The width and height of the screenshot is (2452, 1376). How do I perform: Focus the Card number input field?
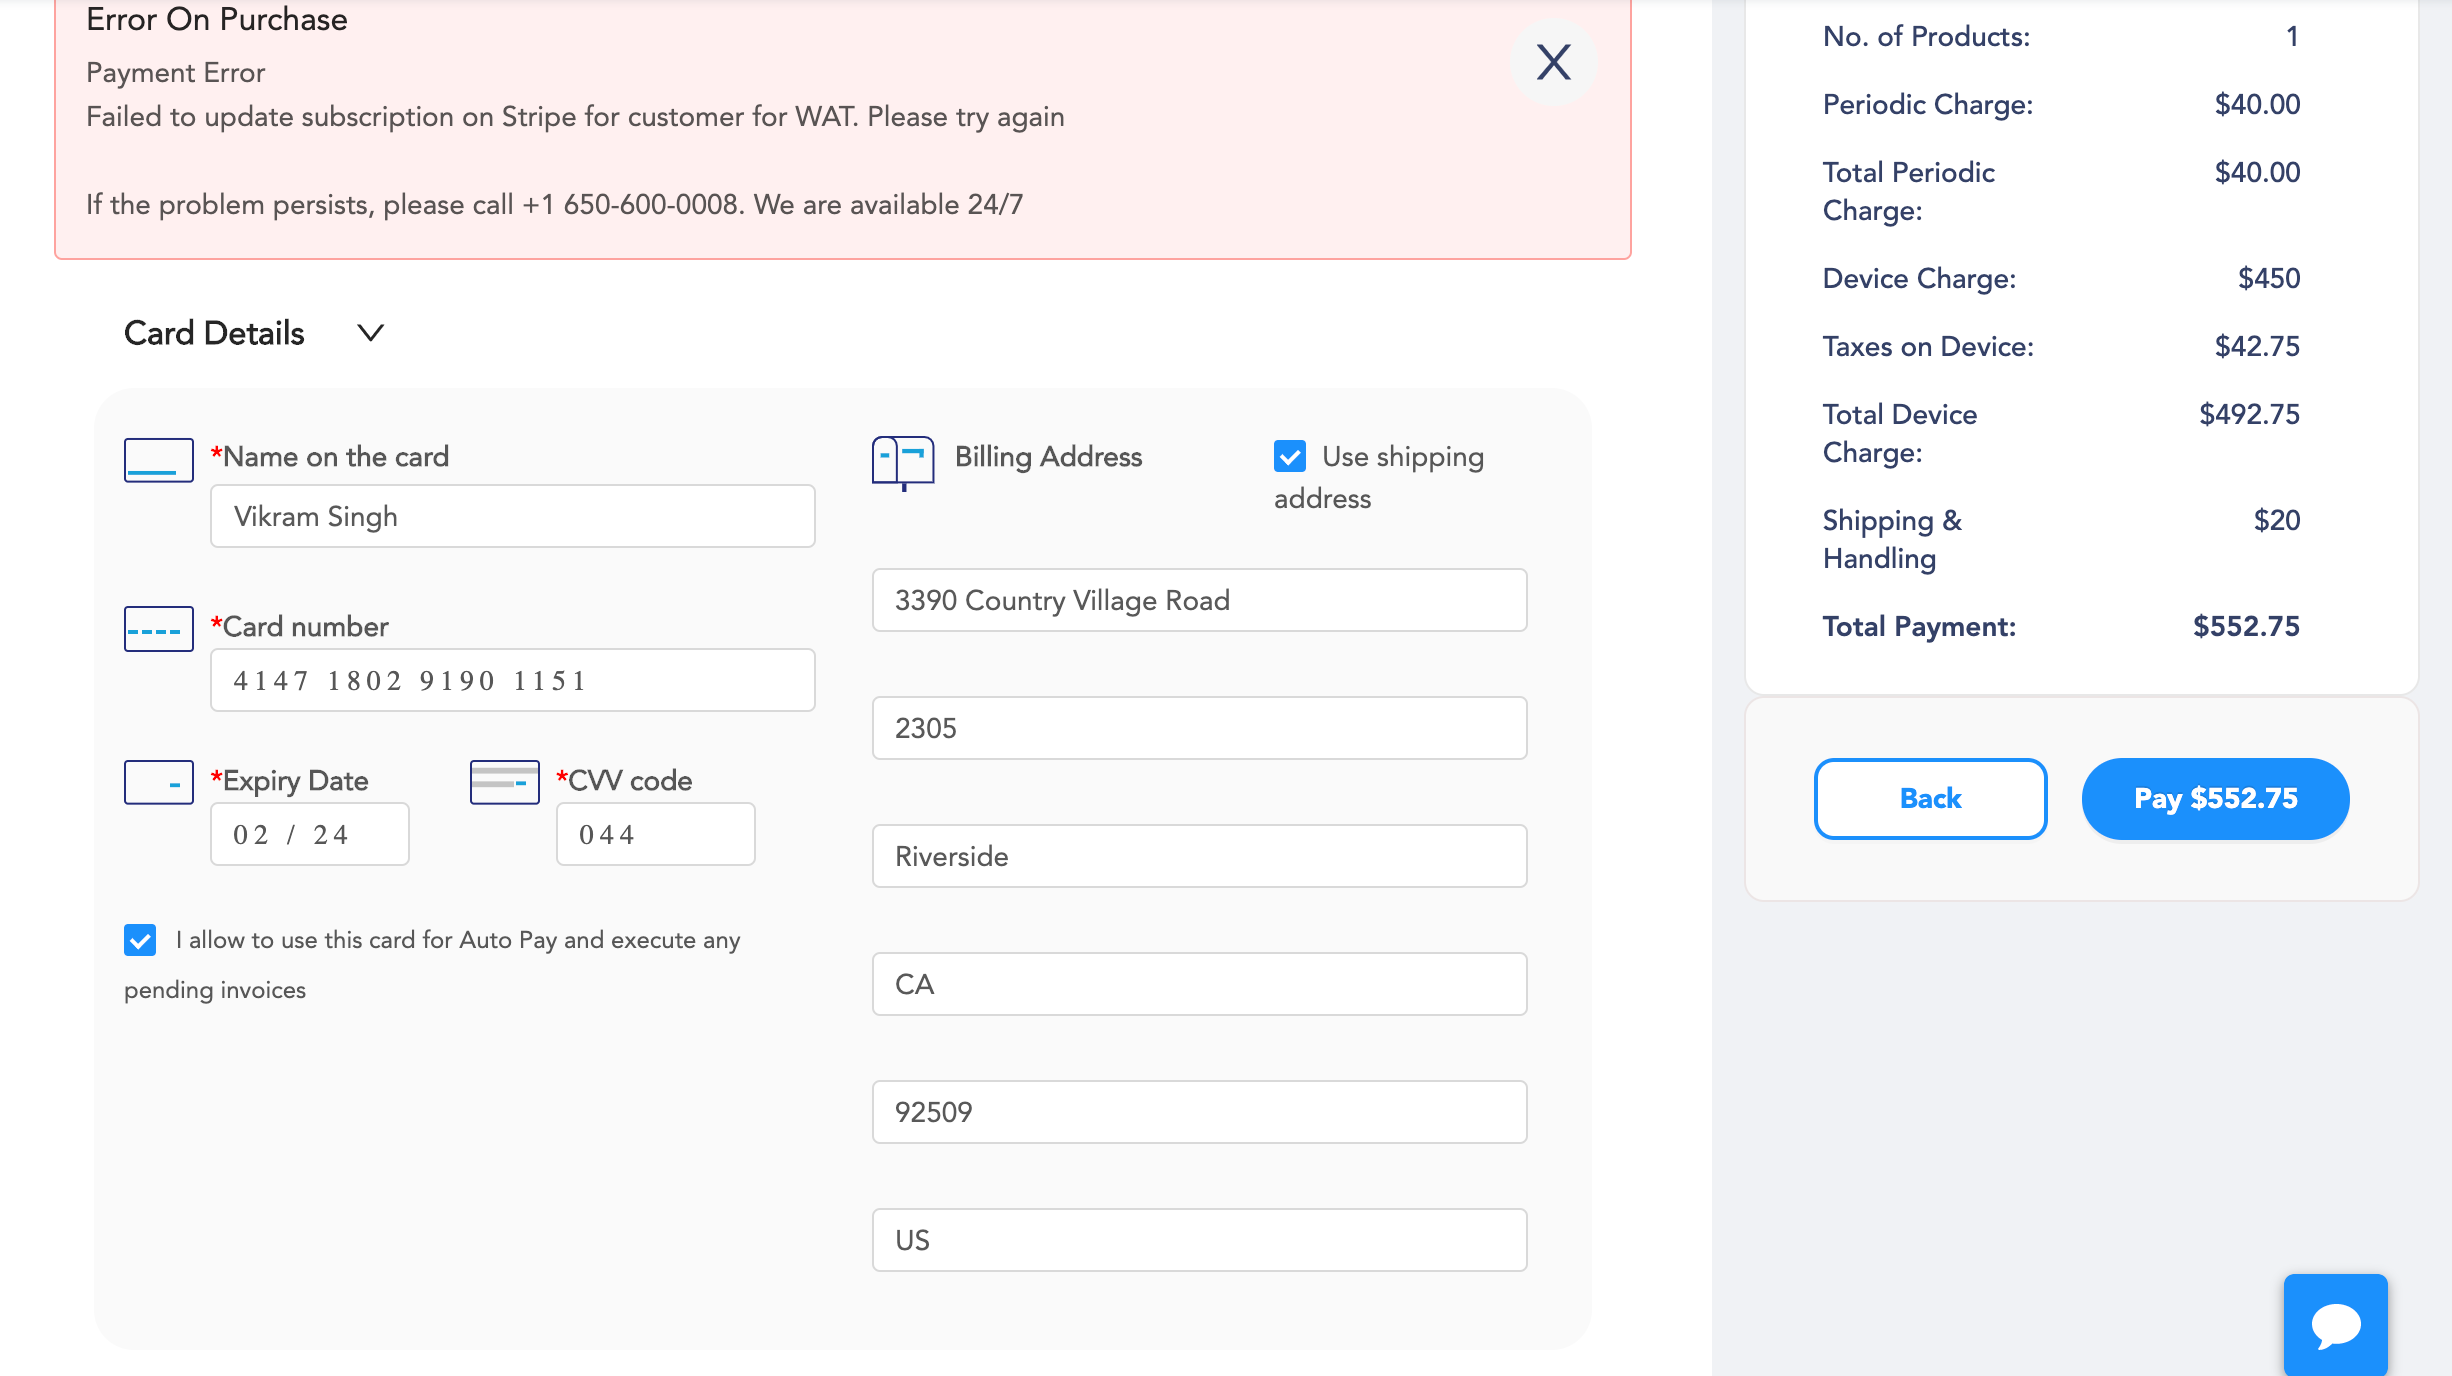(x=512, y=680)
